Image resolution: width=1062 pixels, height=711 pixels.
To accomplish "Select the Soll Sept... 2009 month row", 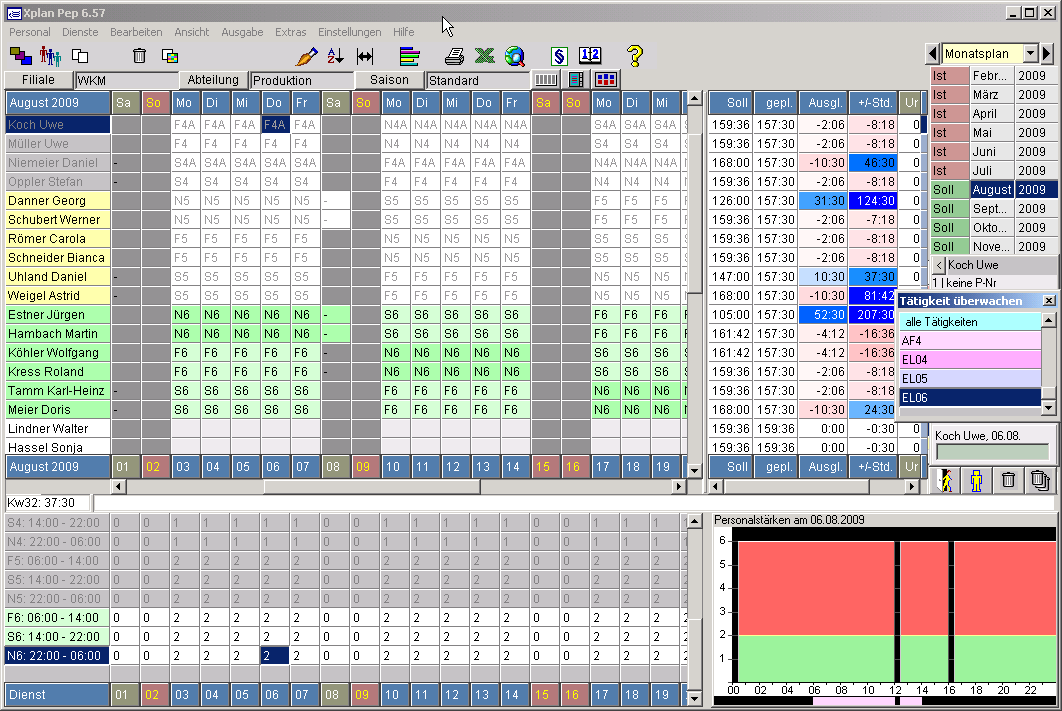I will (994, 209).
